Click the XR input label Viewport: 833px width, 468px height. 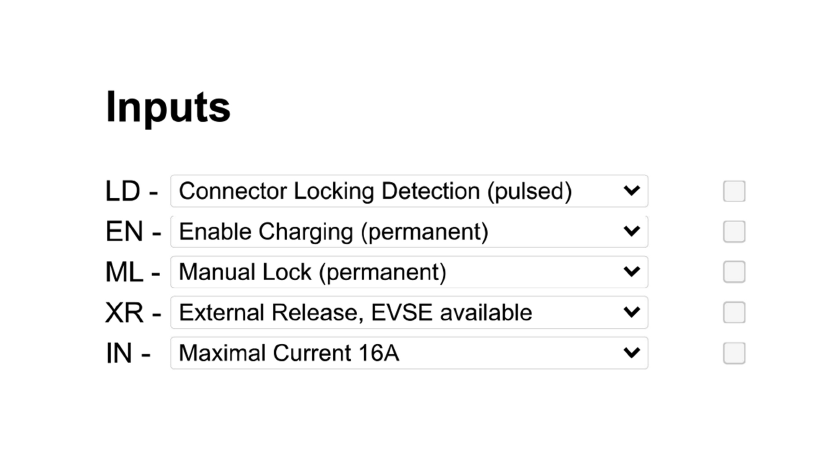point(124,312)
